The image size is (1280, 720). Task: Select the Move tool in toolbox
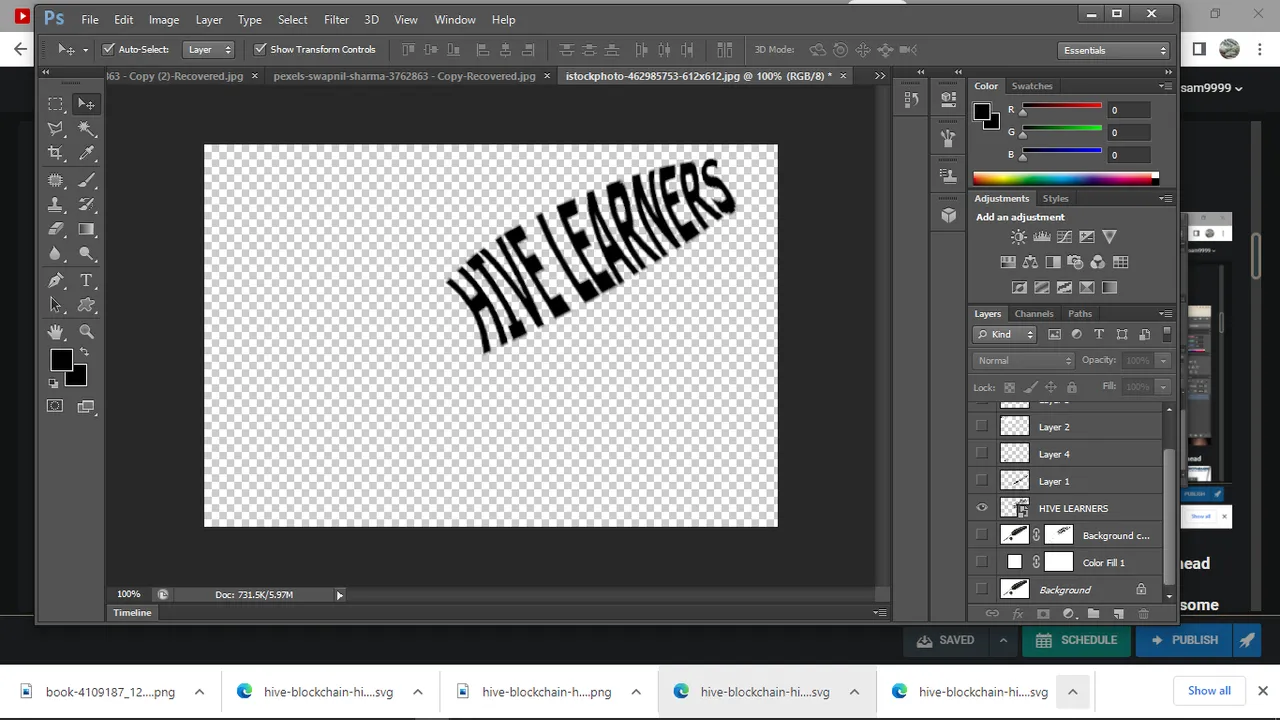[x=87, y=104]
